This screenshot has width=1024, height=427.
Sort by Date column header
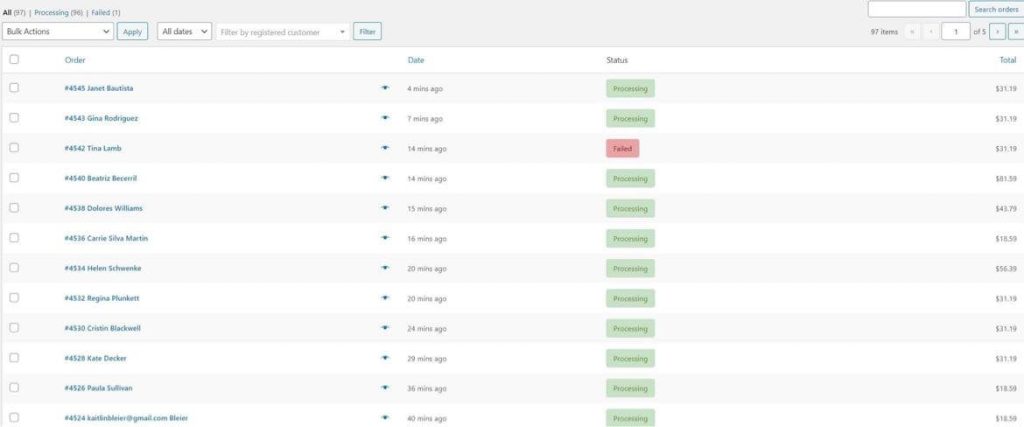pos(416,60)
